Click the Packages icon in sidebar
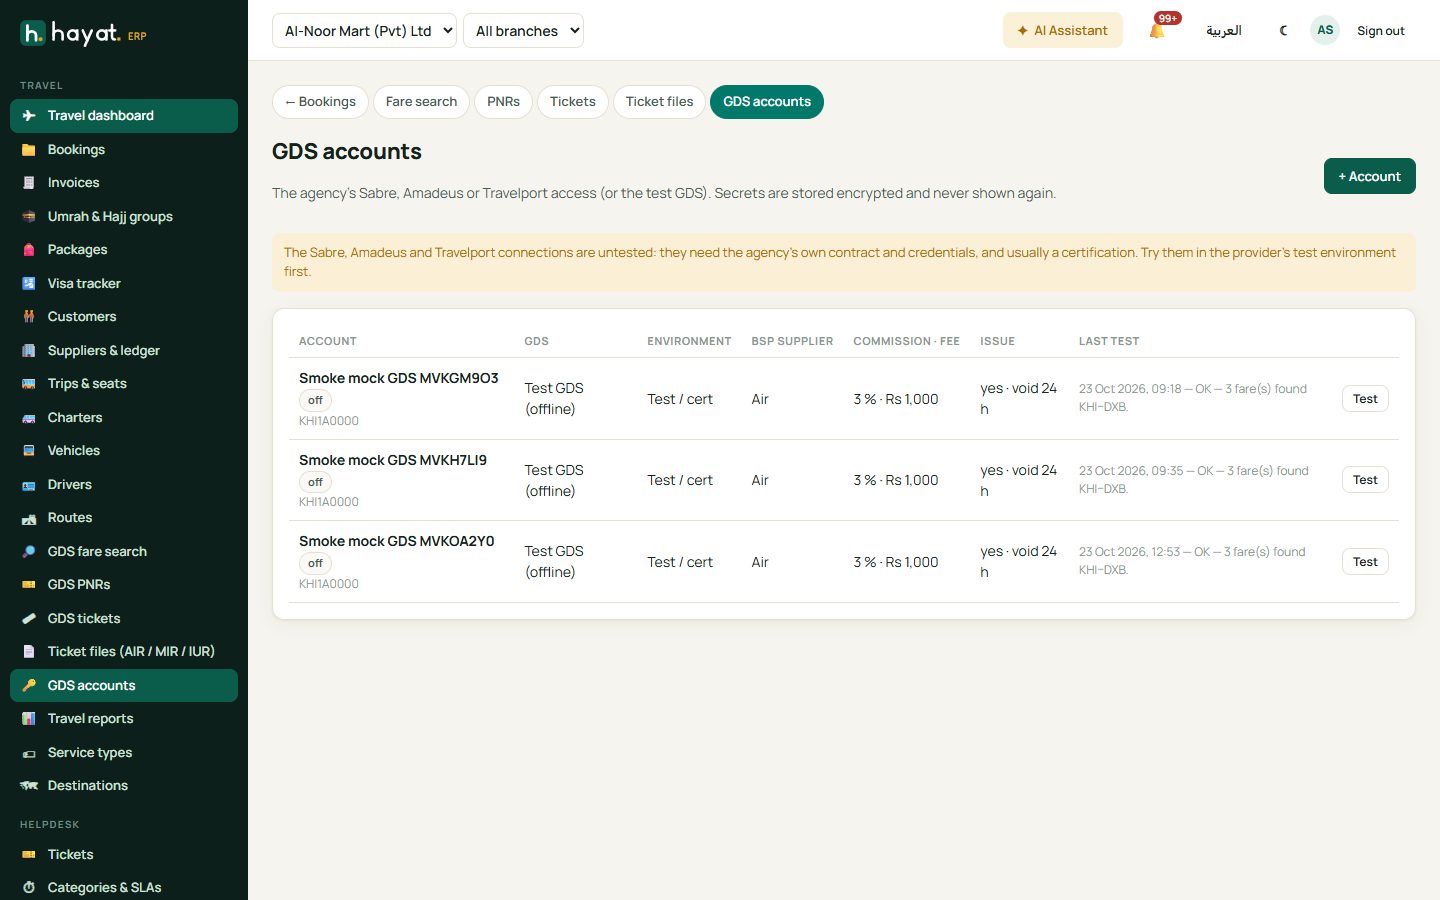 pyautogui.click(x=29, y=250)
